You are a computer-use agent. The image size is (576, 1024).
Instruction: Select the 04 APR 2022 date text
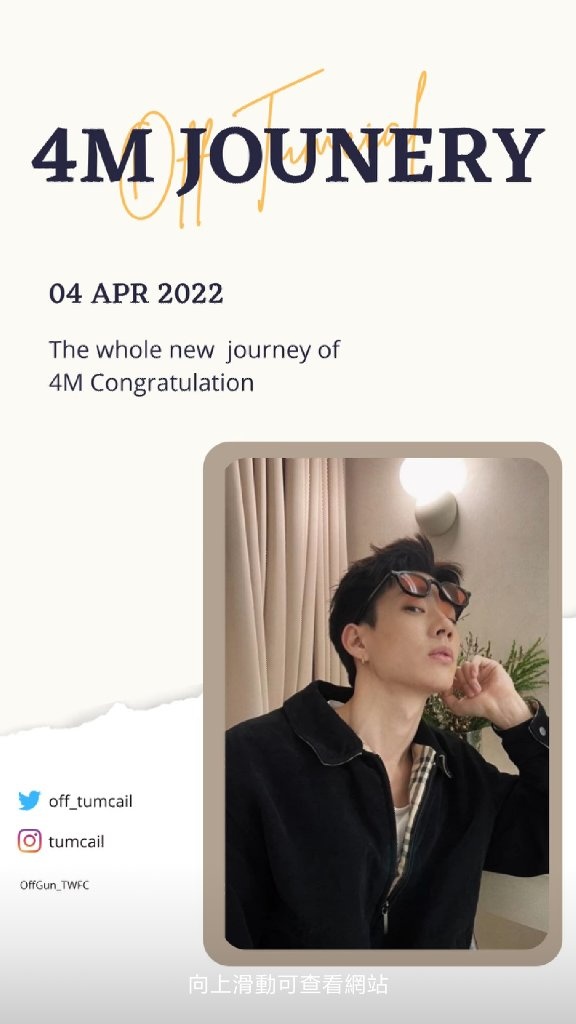click(x=136, y=294)
